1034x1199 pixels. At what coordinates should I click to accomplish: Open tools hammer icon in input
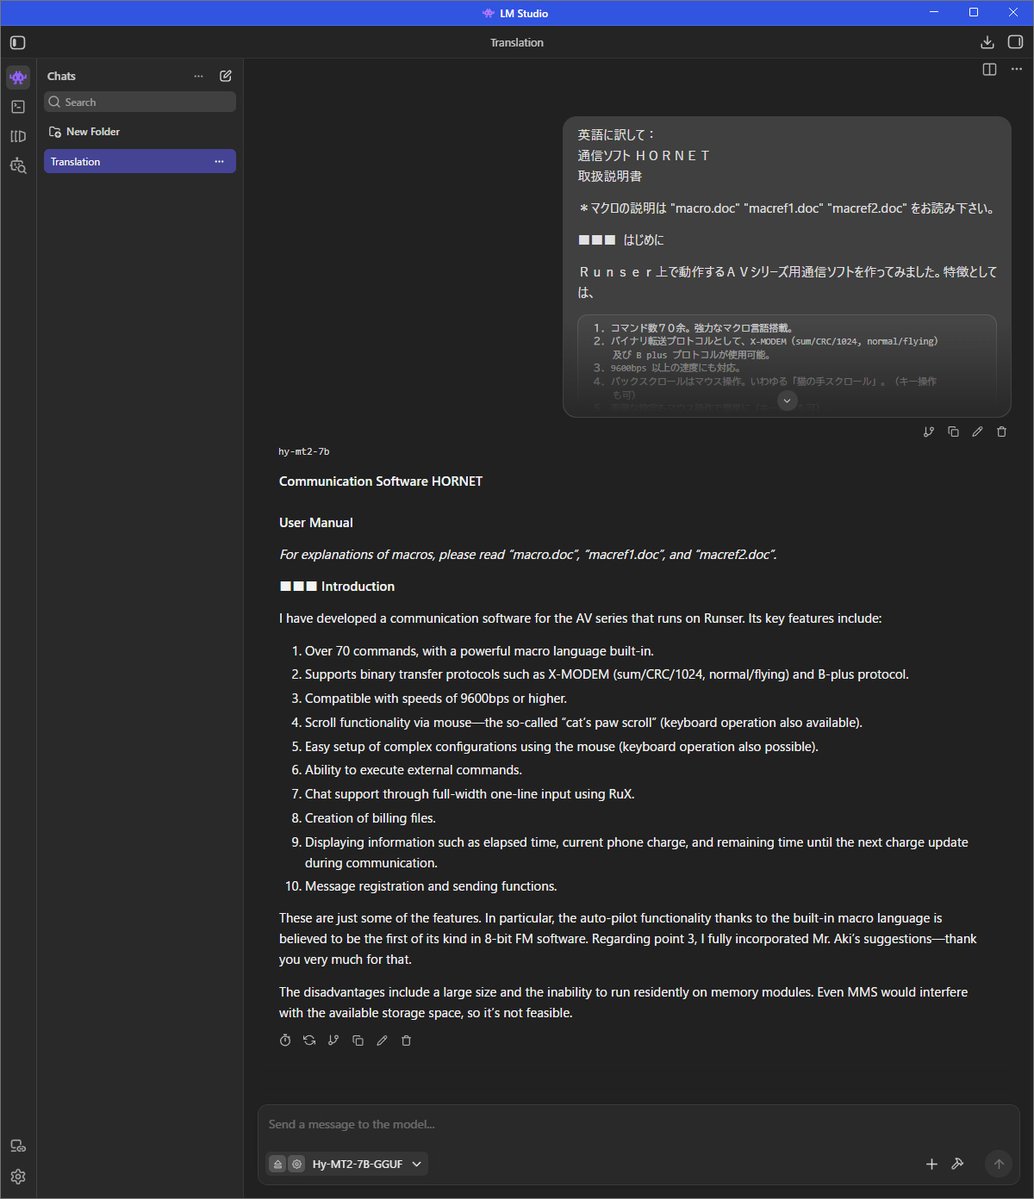(x=958, y=1164)
